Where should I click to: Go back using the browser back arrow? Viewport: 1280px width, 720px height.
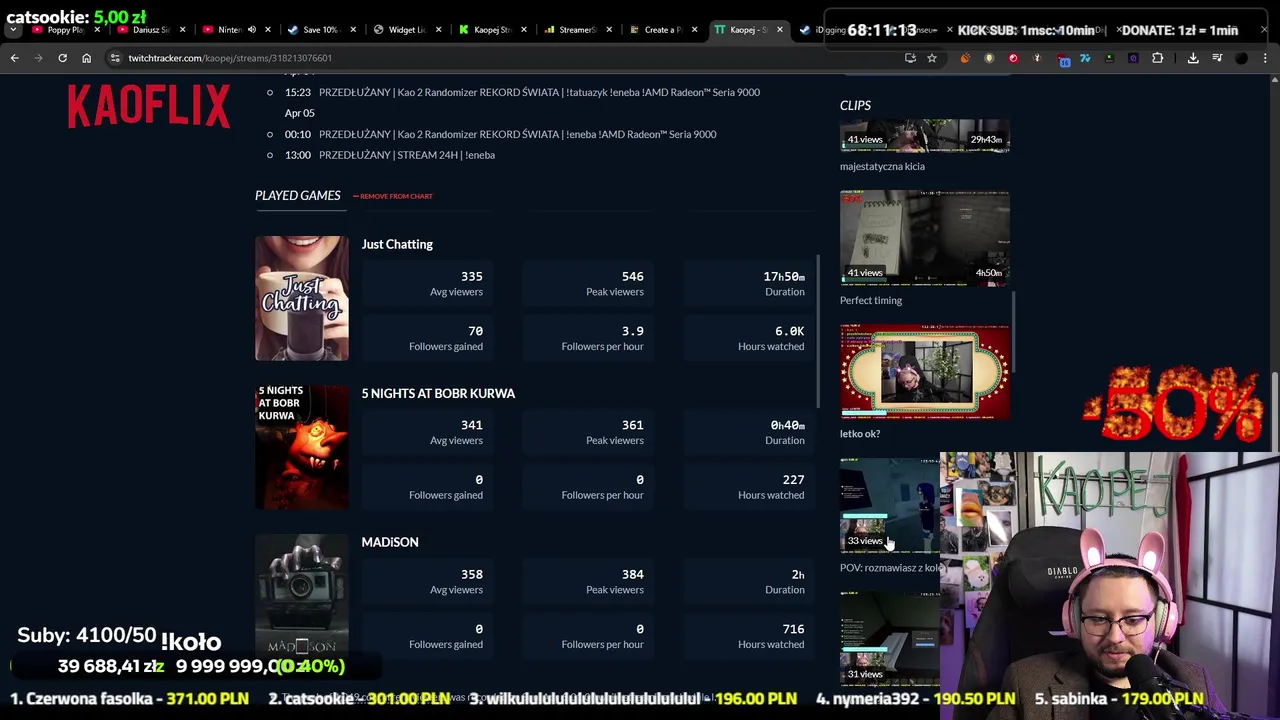[x=14, y=58]
